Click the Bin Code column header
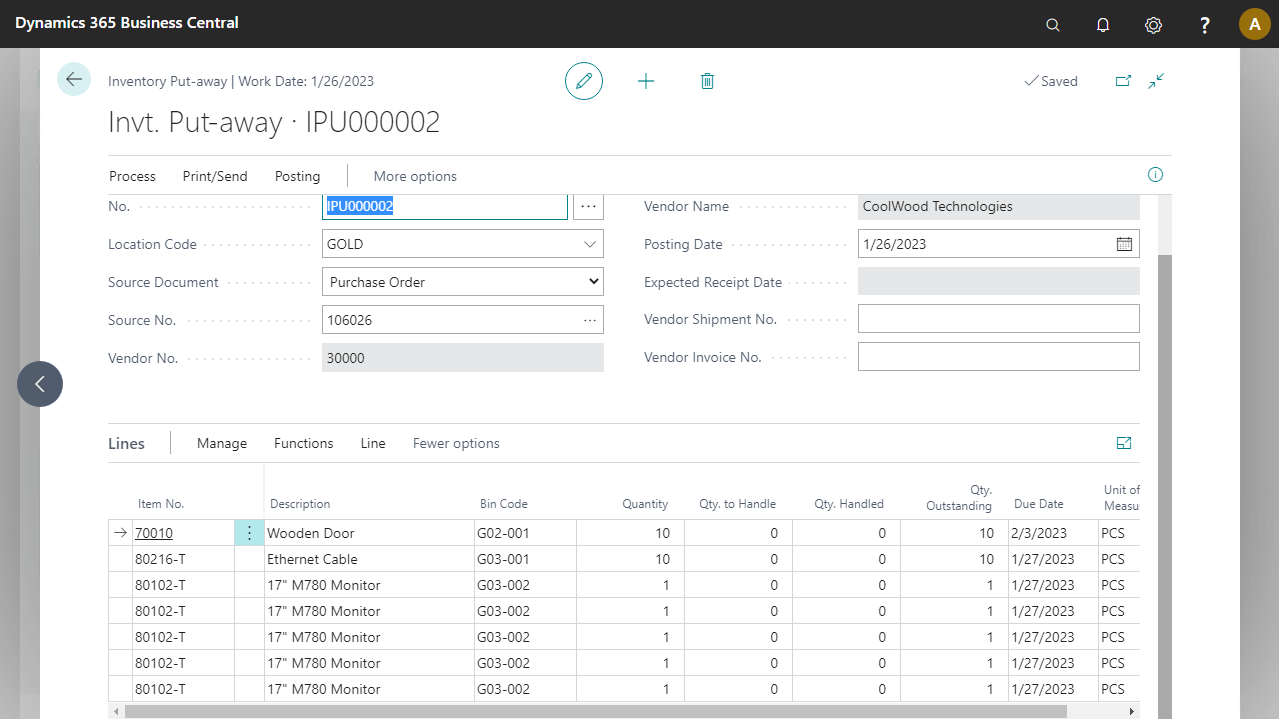This screenshot has width=1280, height=720. pos(504,504)
